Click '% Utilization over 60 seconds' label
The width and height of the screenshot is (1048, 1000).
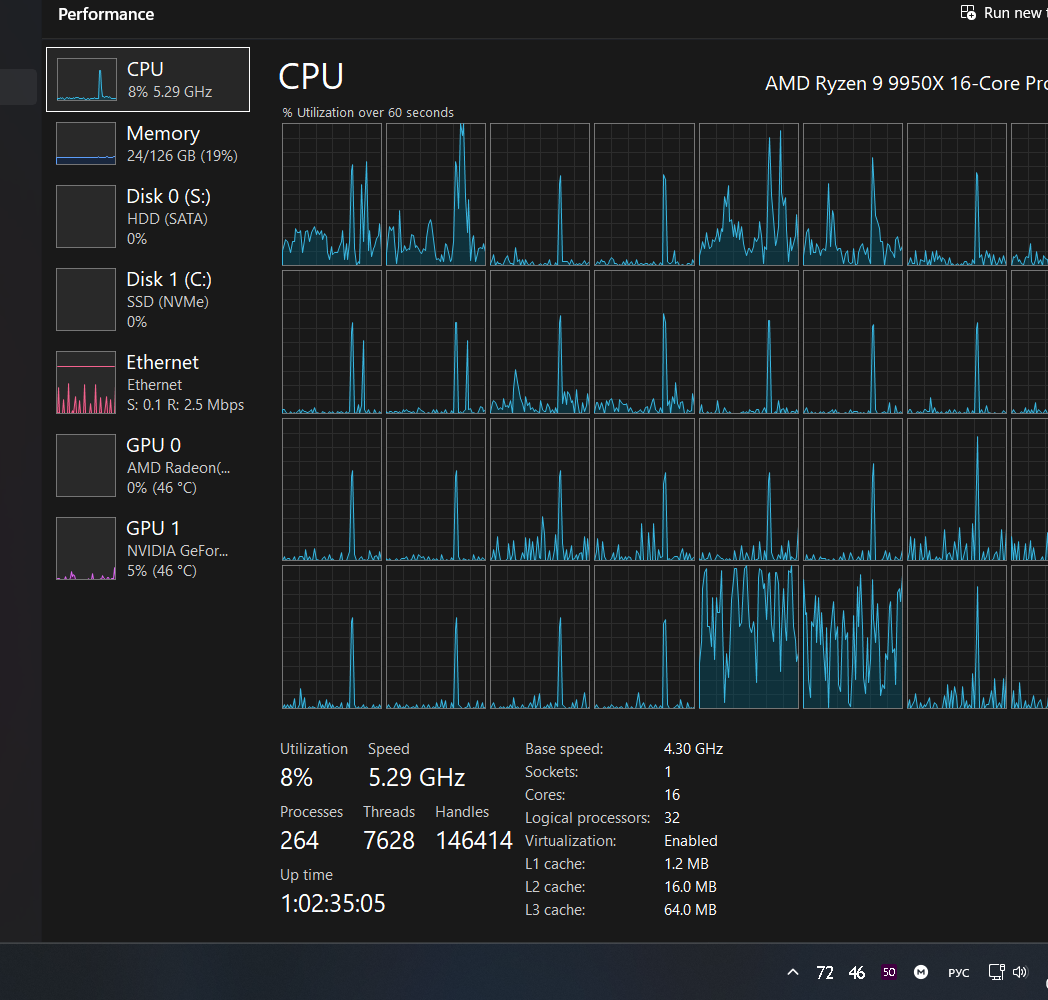[x=368, y=112]
